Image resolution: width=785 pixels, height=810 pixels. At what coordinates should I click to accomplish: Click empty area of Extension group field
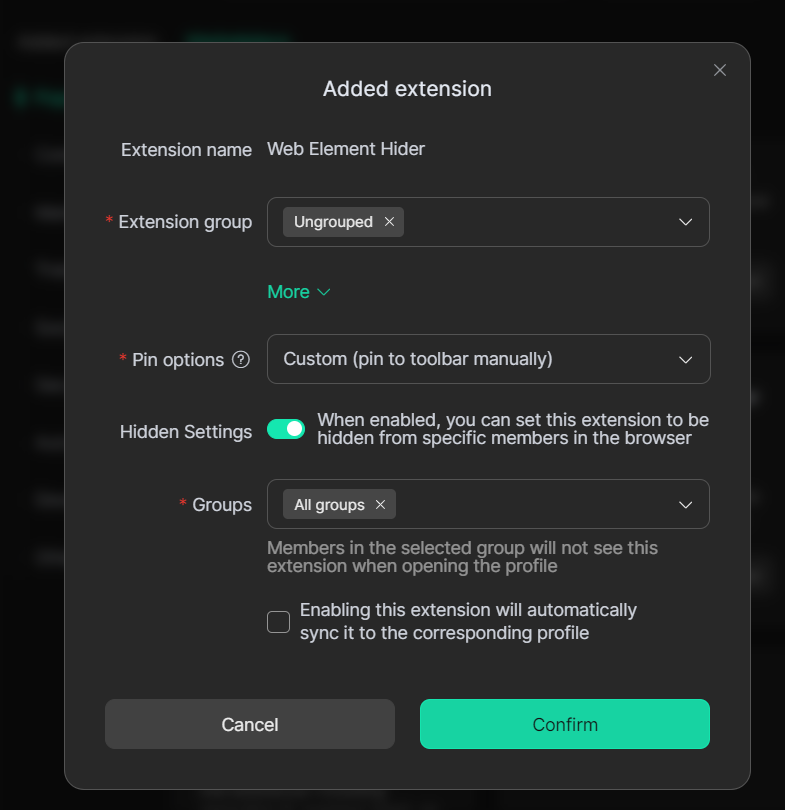tap(540, 222)
